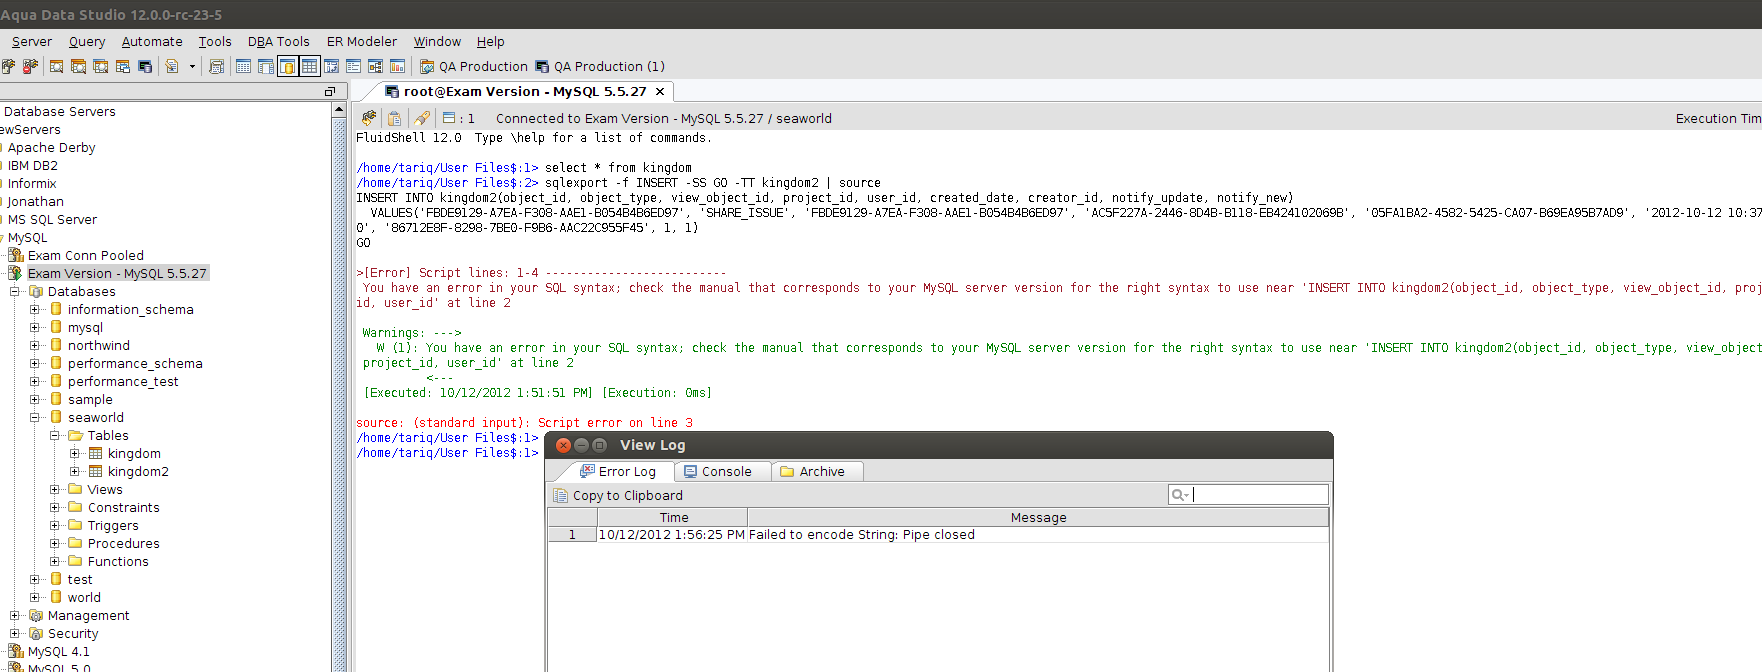Click the plug icon in shell toolbar
Image resolution: width=1762 pixels, height=672 pixels.
[369, 118]
